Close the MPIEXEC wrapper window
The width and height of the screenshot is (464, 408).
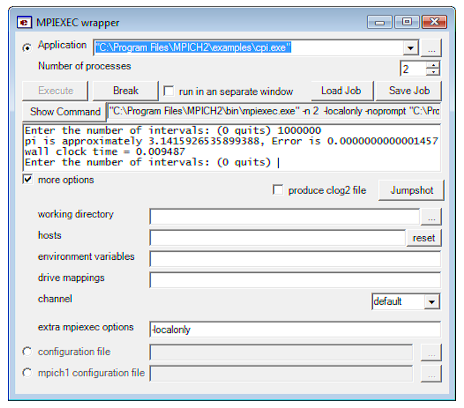(x=434, y=22)
